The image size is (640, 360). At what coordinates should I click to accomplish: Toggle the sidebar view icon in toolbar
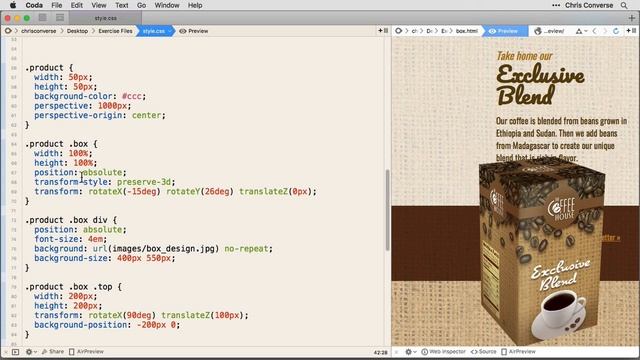pyautogui.click(x=42, y=18)
